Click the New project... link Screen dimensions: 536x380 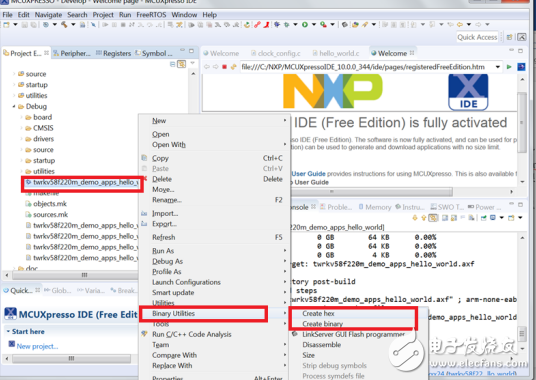point(37,346)
